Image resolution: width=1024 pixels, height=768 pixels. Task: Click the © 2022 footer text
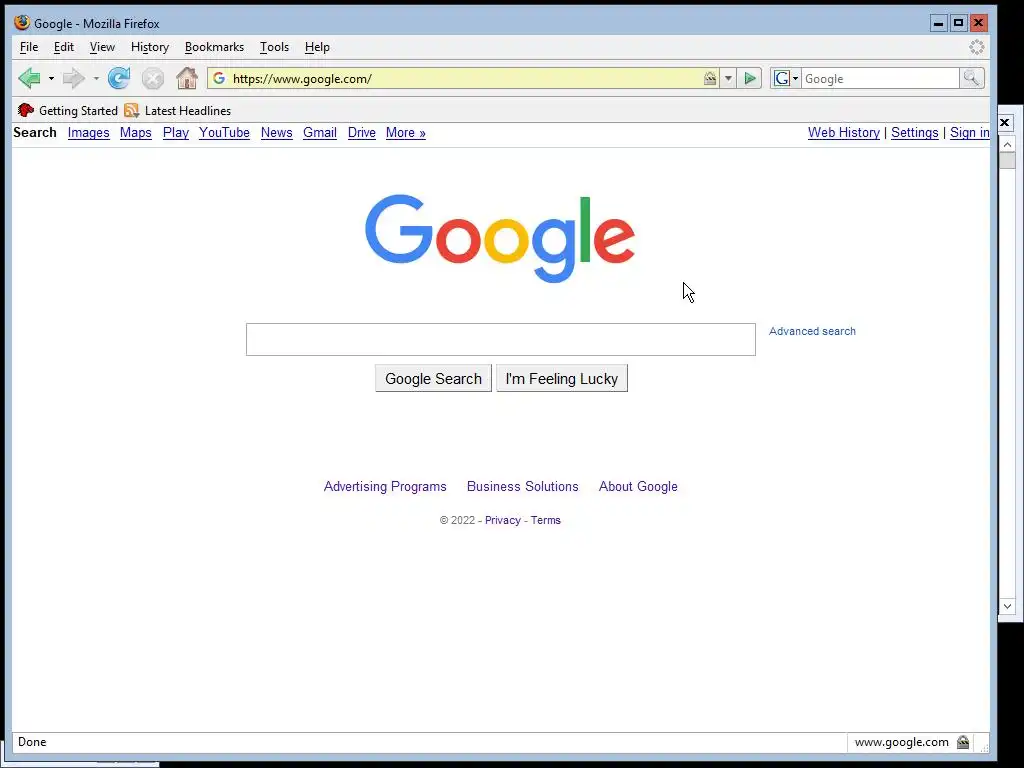457,520
